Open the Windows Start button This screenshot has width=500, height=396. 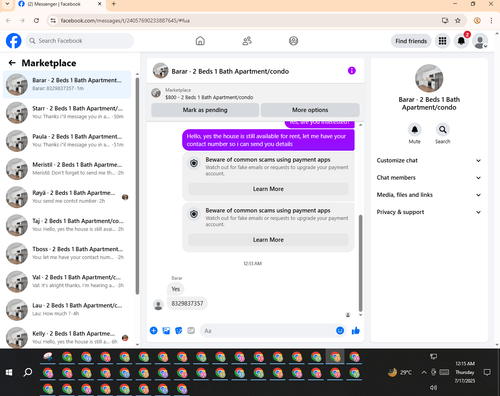9,372
